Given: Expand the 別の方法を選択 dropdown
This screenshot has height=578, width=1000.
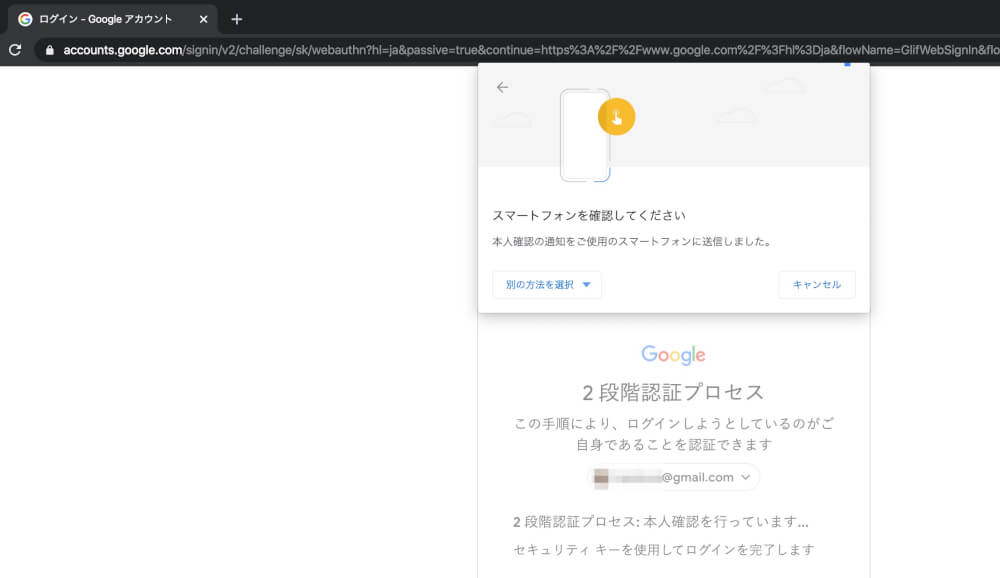Looking at the screenshot, I should [547, 285].
